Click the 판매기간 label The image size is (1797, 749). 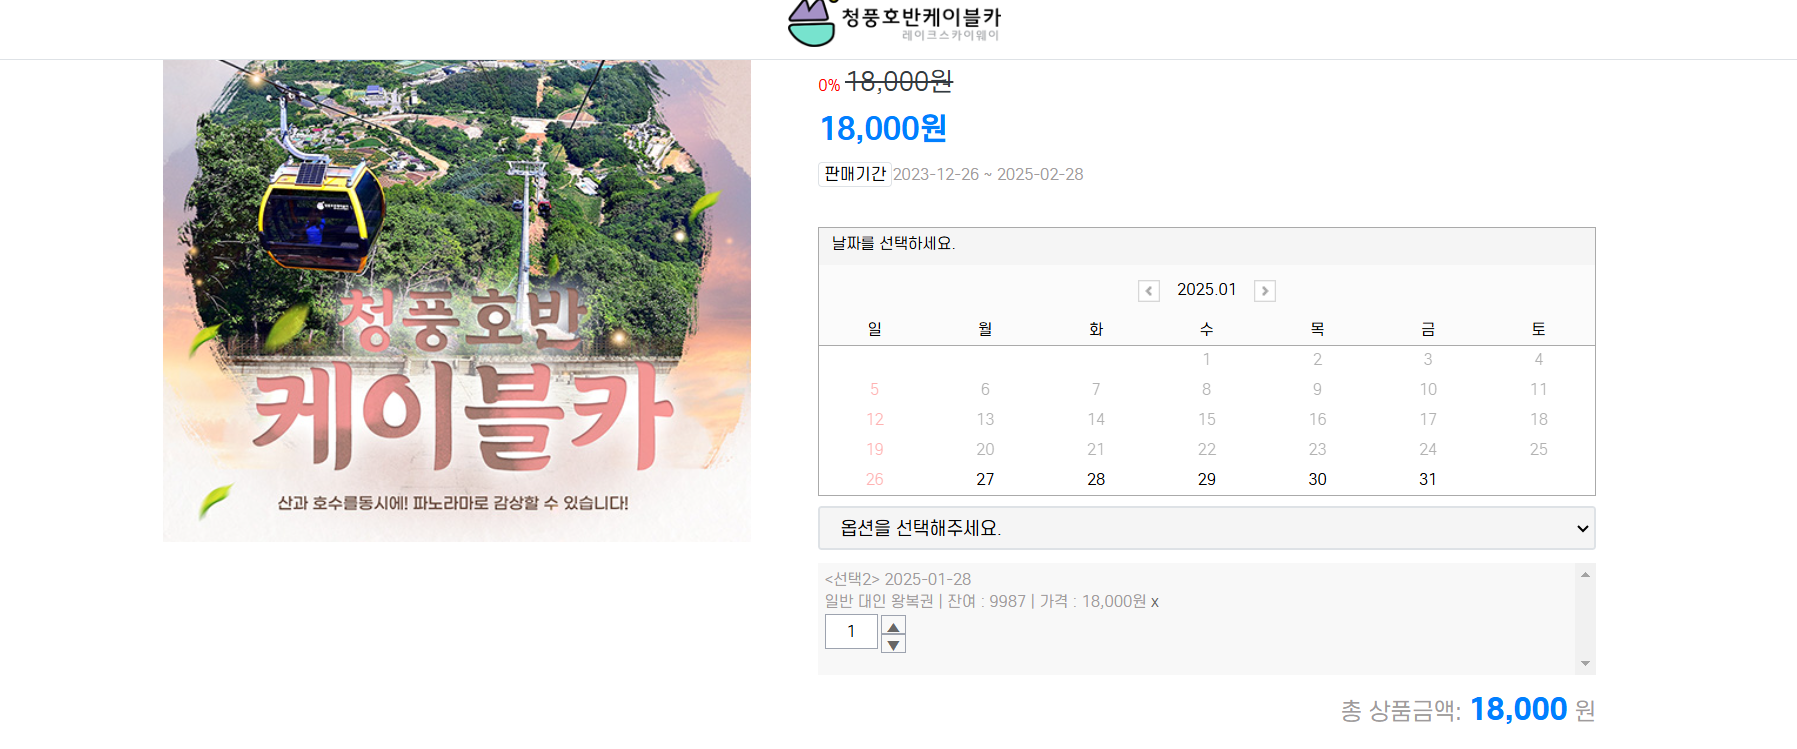coord(855,174)
